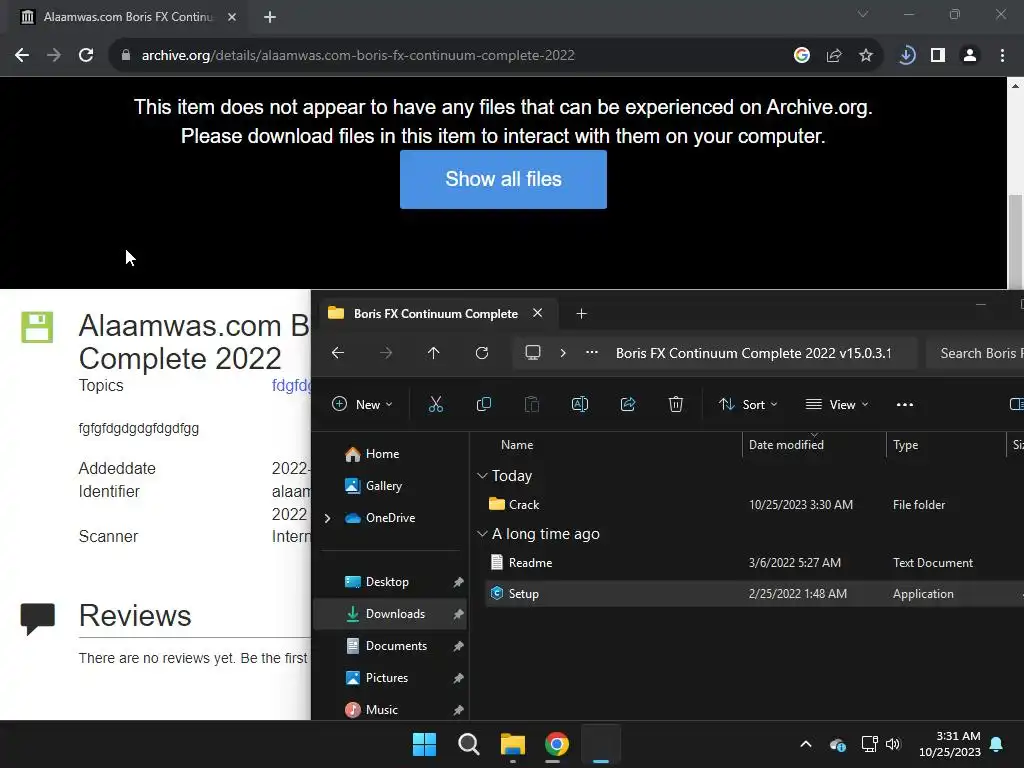Open Windows Start menu
This screenshot has height=768, width=1024.
pos(424,744)
